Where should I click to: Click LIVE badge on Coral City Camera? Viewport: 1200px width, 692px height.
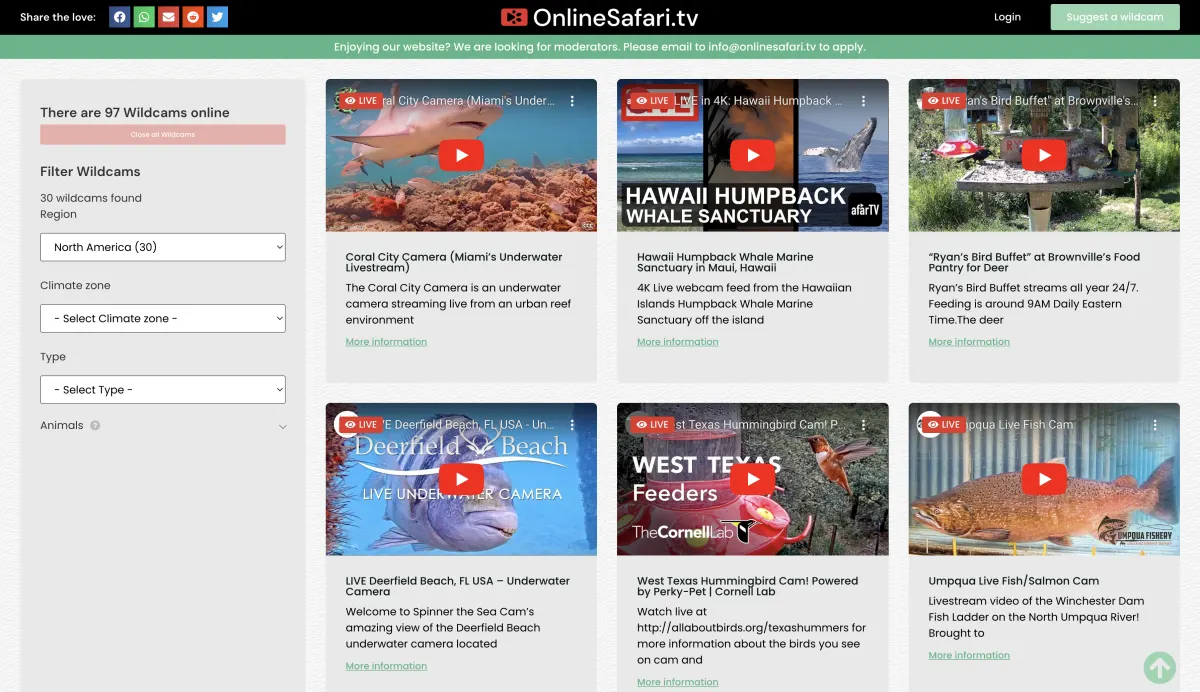click(360, 101)
